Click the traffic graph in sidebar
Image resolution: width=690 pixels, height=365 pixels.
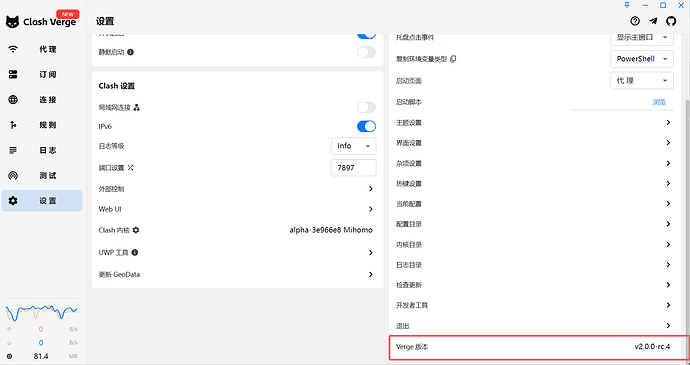(x=41, y=312)
